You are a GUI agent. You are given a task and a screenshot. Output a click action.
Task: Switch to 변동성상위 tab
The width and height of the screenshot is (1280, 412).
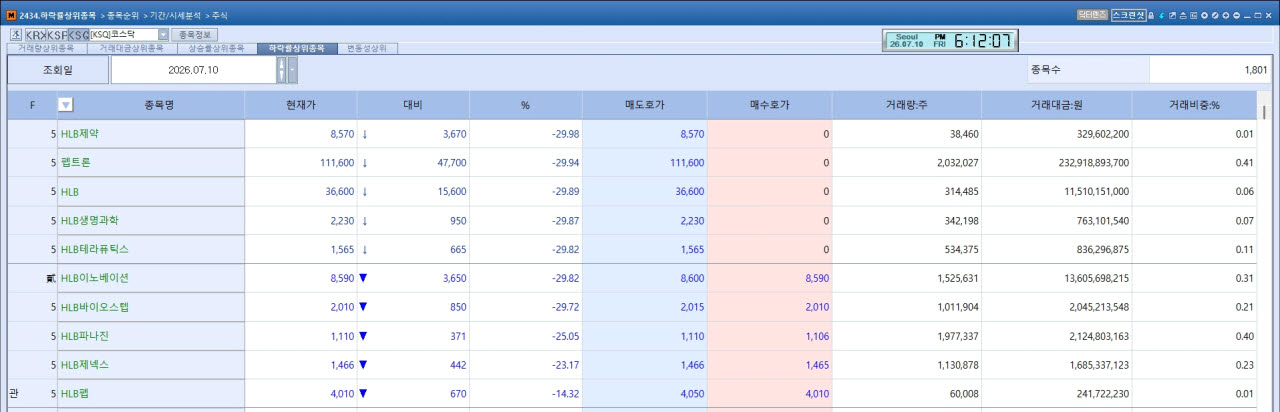click(x=367, y=48)
